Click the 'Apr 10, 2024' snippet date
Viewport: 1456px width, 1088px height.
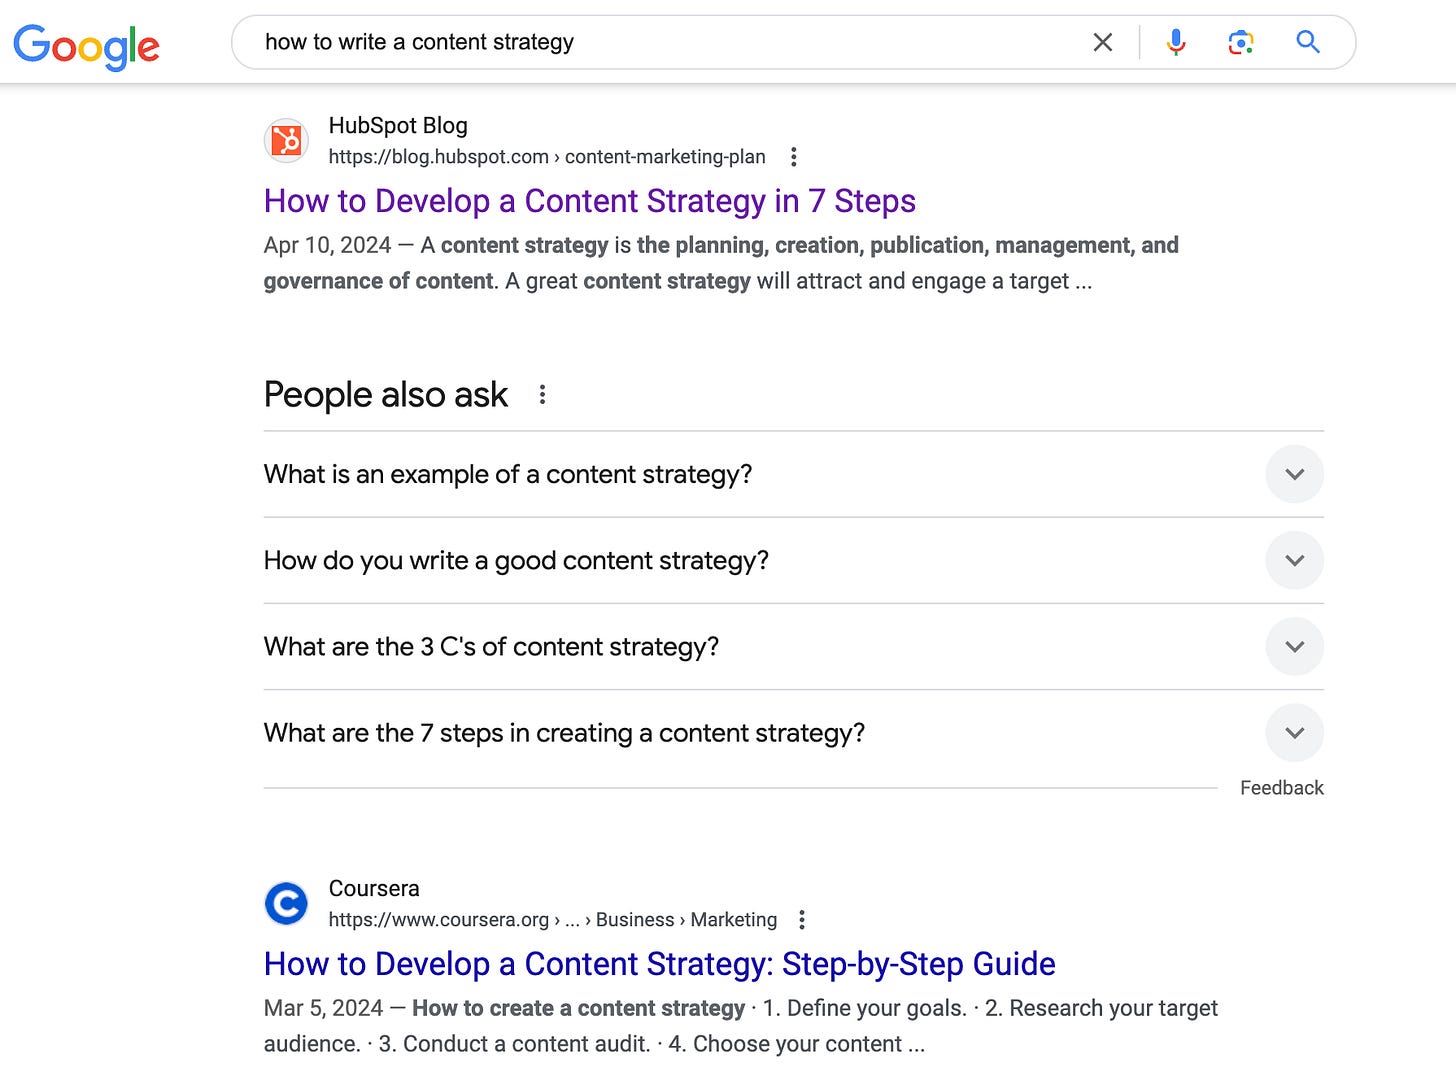pos(327,245)
